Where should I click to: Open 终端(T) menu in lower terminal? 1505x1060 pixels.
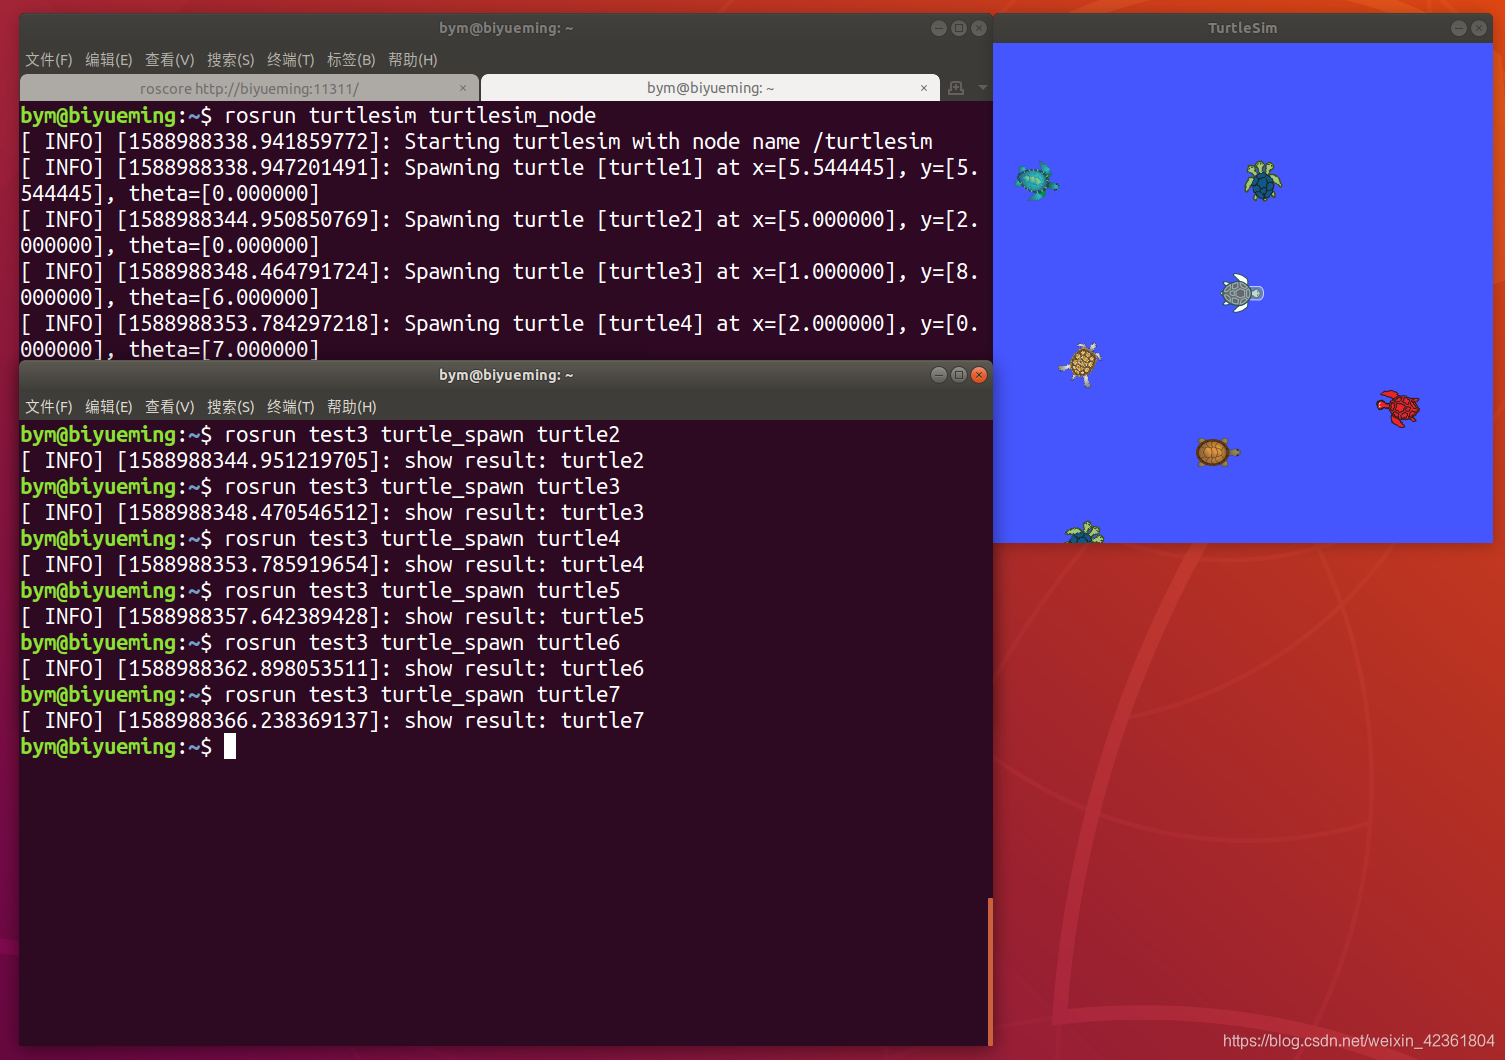[290, 407]
